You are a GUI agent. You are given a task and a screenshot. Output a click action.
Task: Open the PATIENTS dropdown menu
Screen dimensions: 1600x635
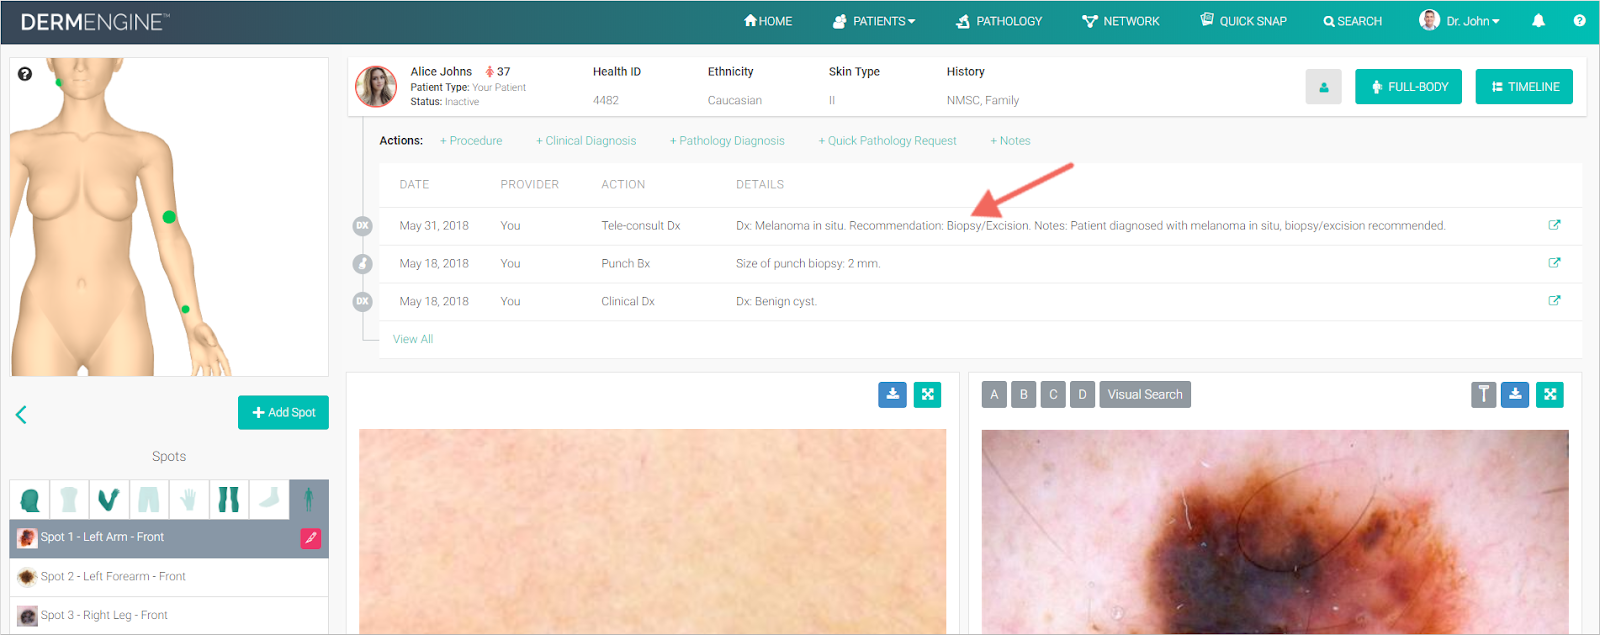tap(874, 21)
